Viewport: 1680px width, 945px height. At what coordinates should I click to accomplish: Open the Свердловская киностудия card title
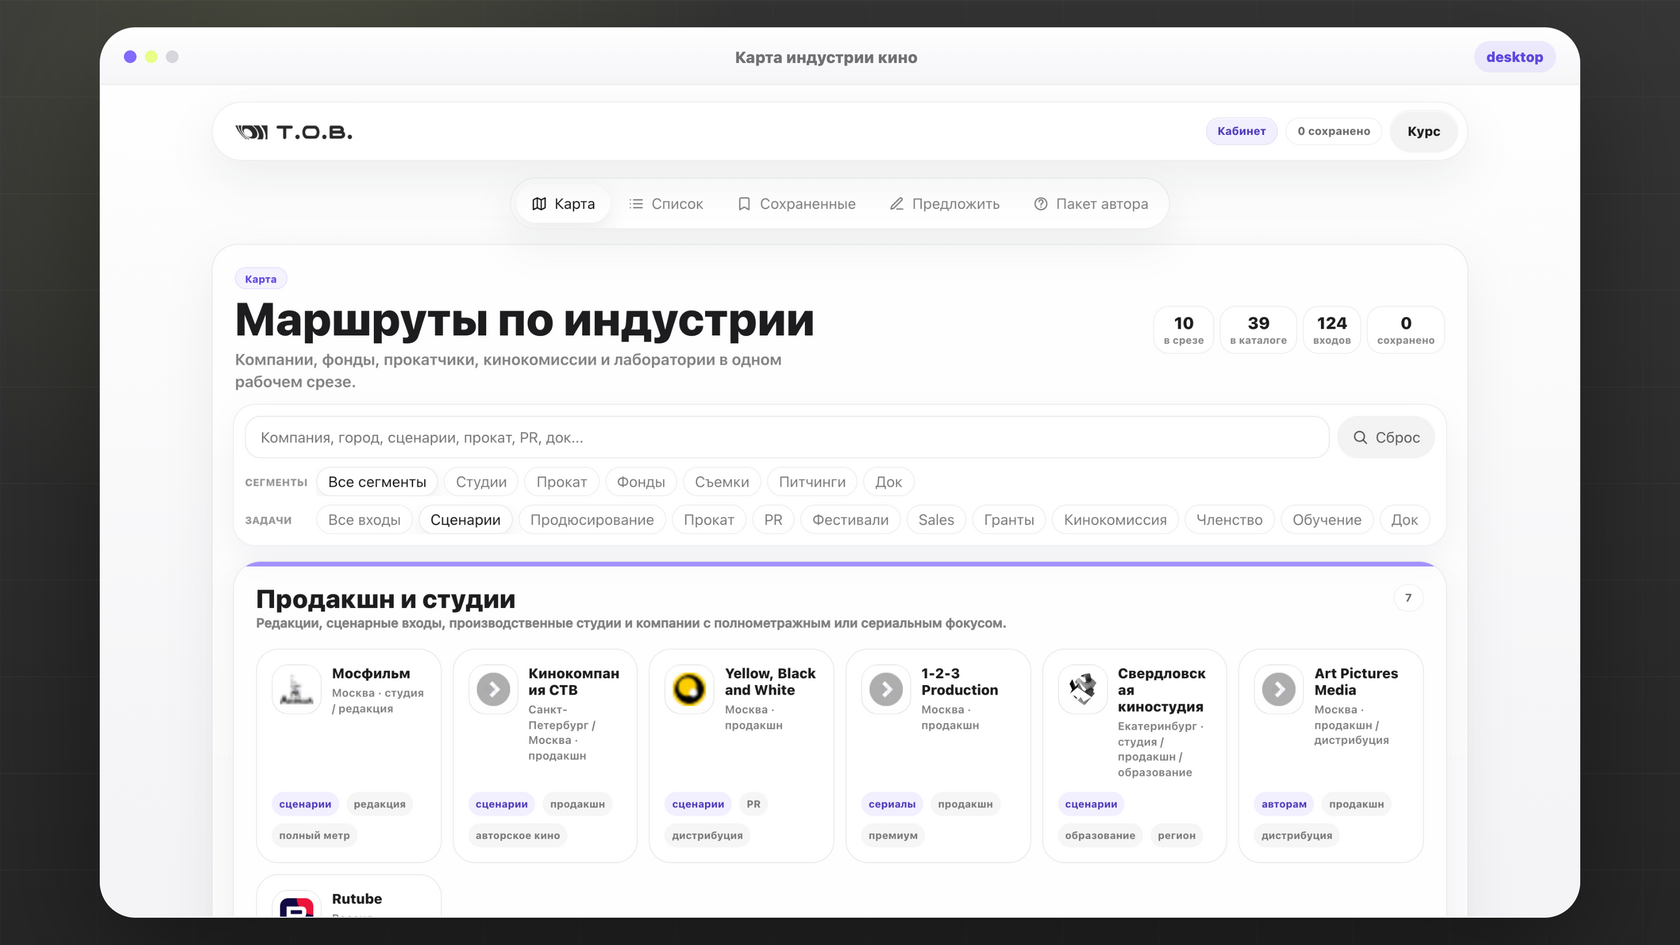pos(1162,690)
